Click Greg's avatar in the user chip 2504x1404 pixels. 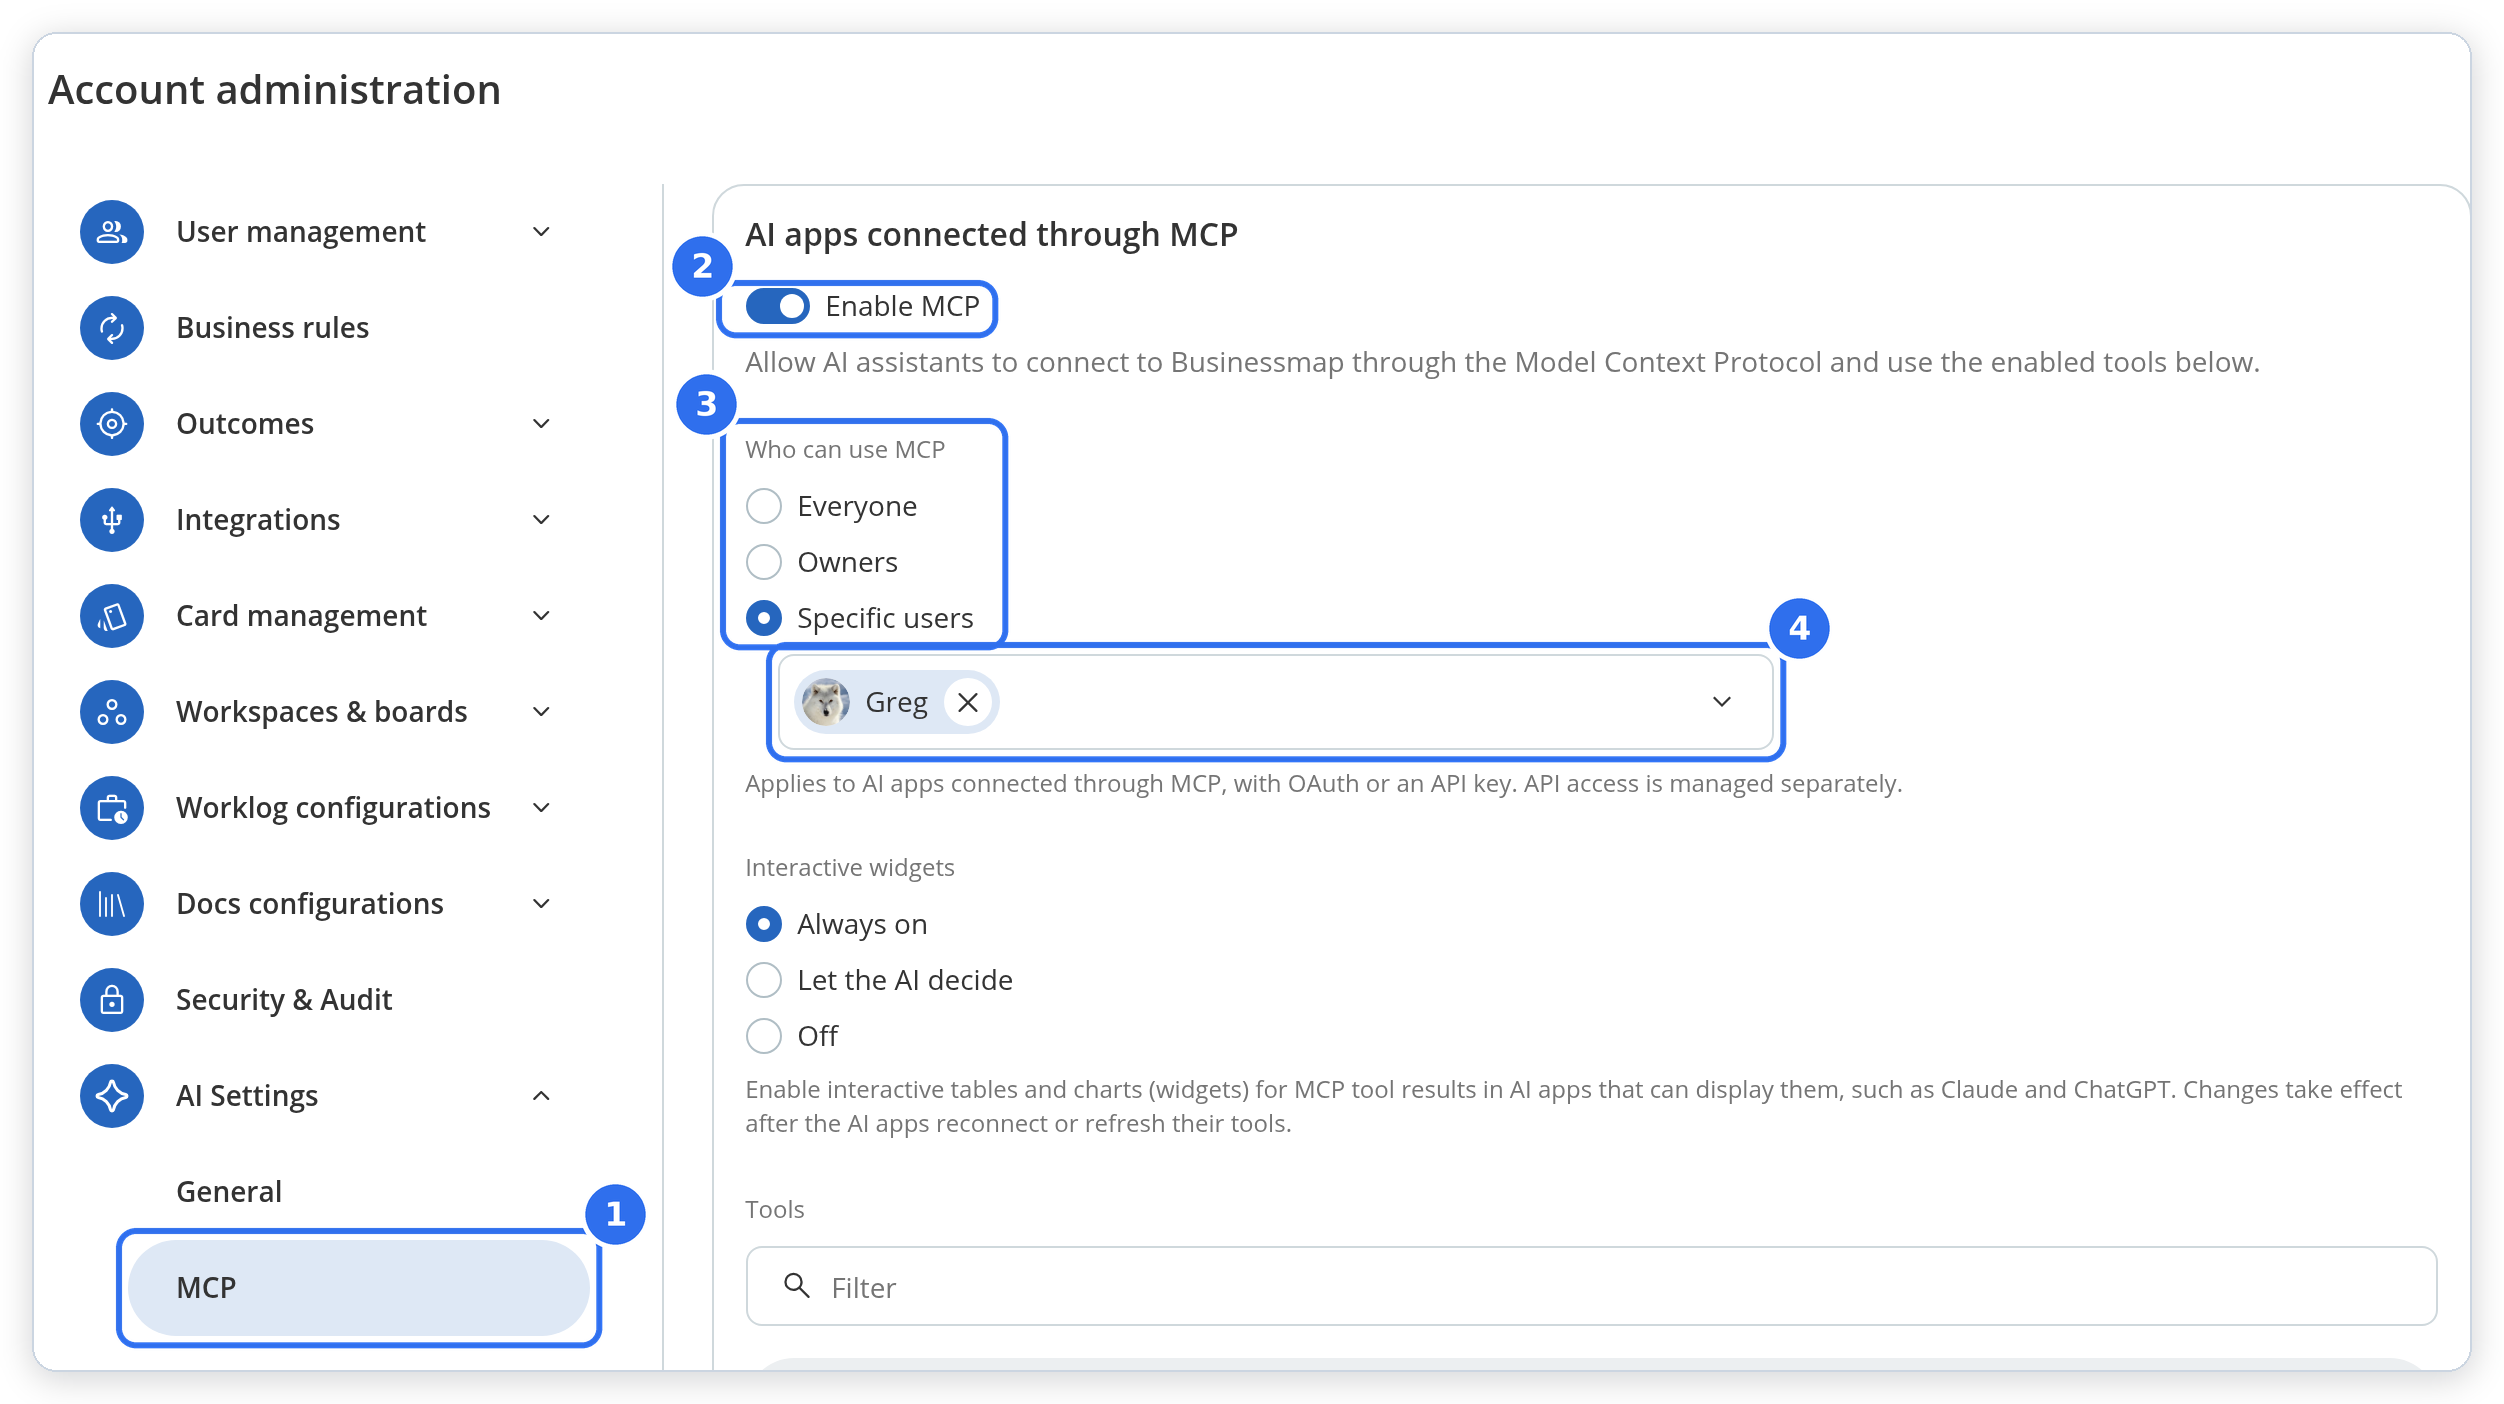point(826,702)
